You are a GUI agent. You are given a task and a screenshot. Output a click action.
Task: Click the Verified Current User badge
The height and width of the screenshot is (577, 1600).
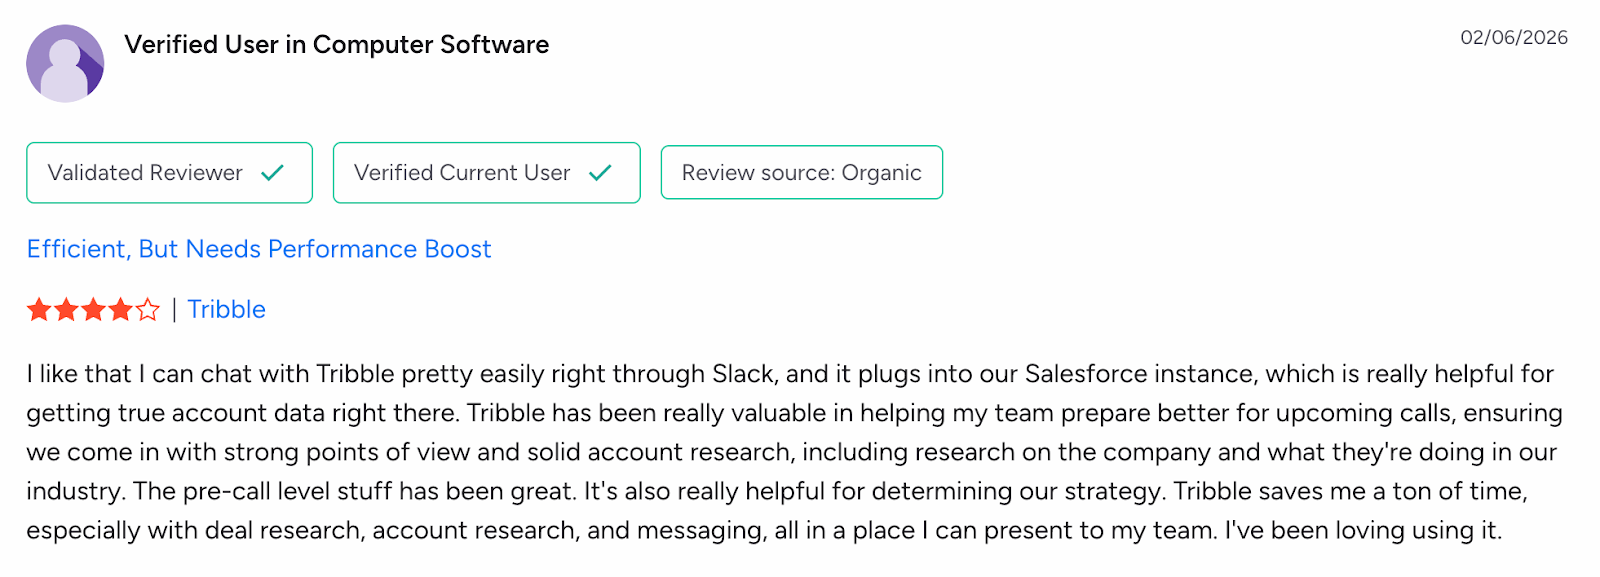486,172
